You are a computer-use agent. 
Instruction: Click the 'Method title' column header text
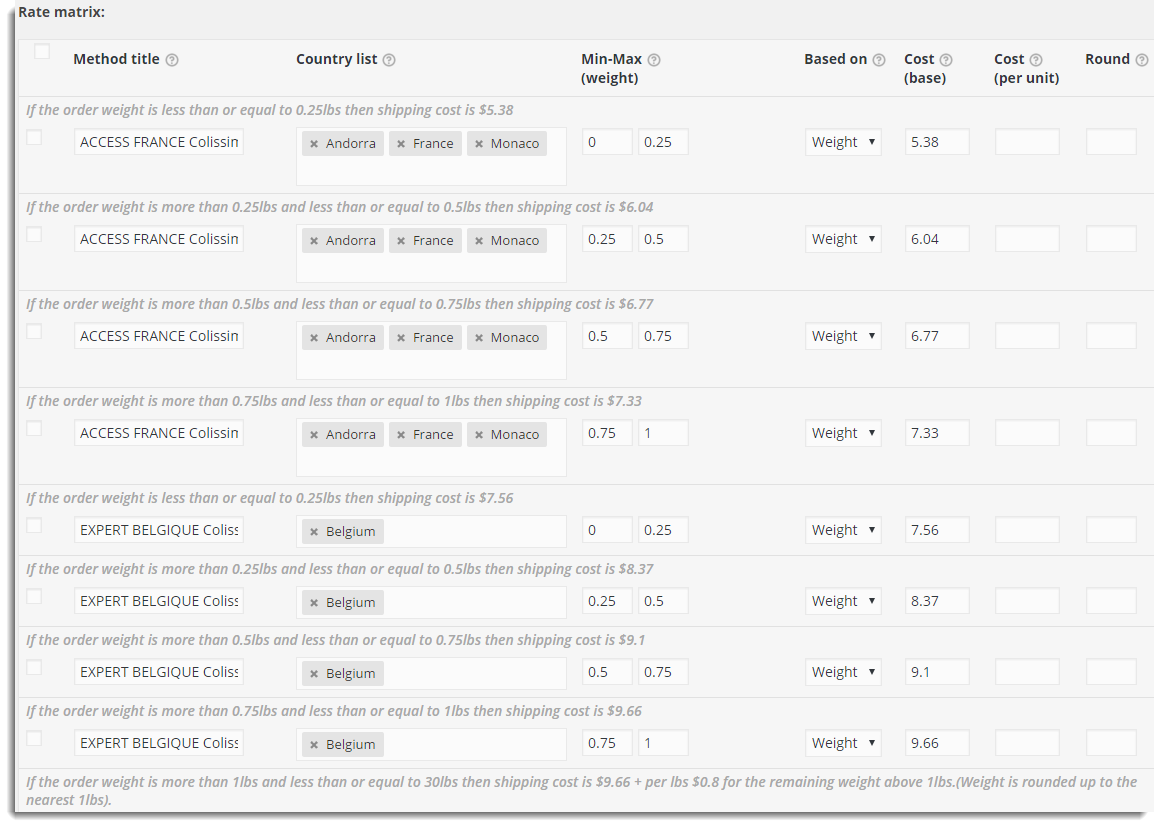(x=116, y=60)
